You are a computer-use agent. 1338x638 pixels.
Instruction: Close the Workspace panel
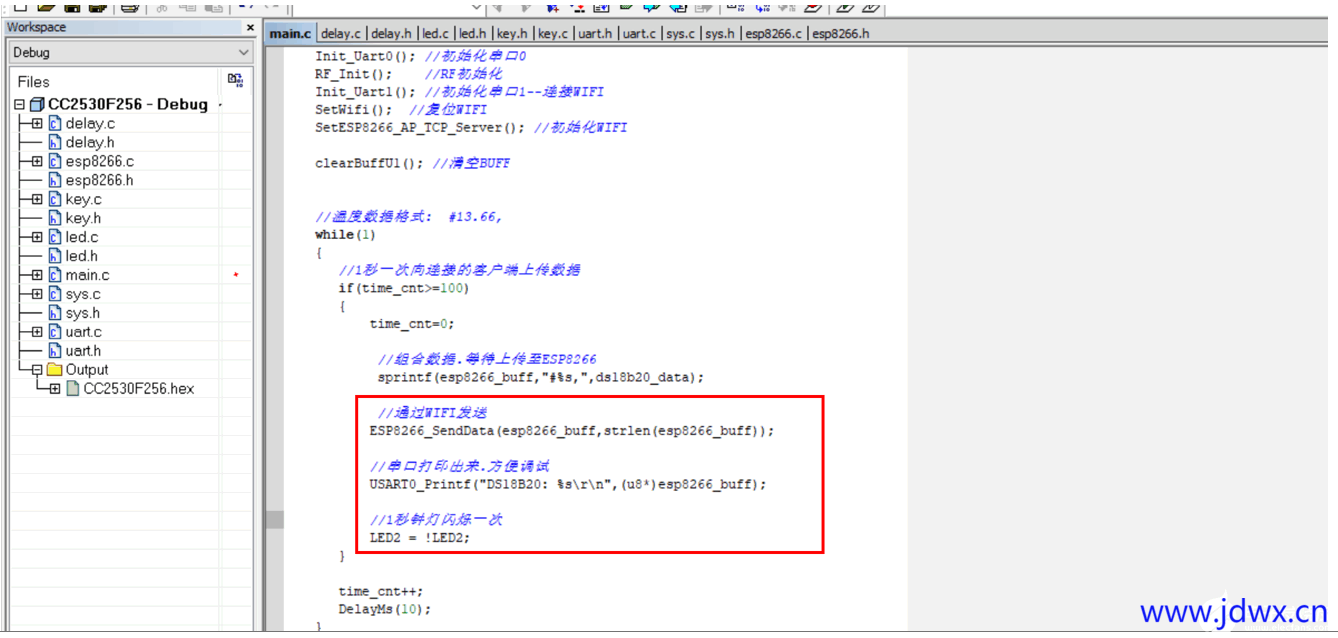pos(250,28)
